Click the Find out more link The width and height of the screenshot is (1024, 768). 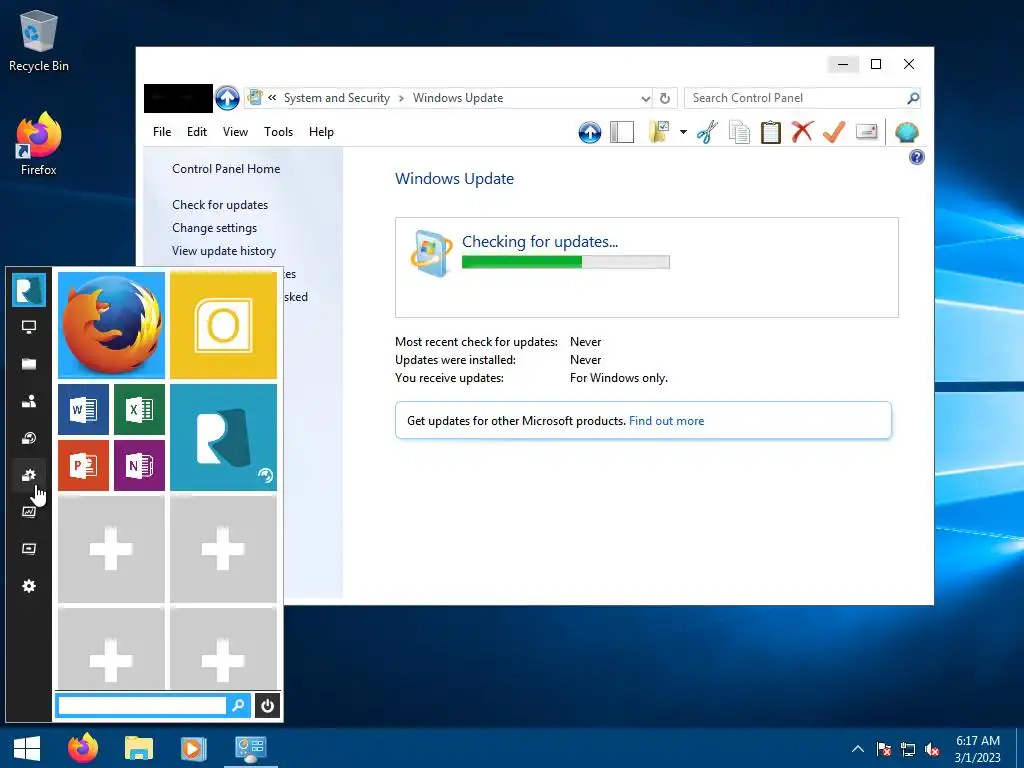[x=666, y=421]
